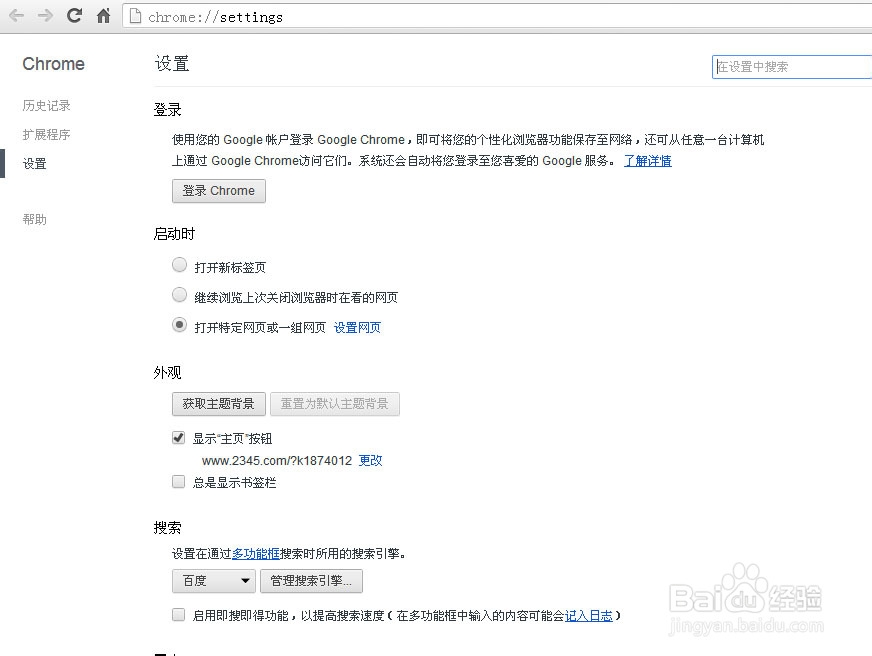
Task: Click the 登录 Chrome button
Action: [218, 190]
